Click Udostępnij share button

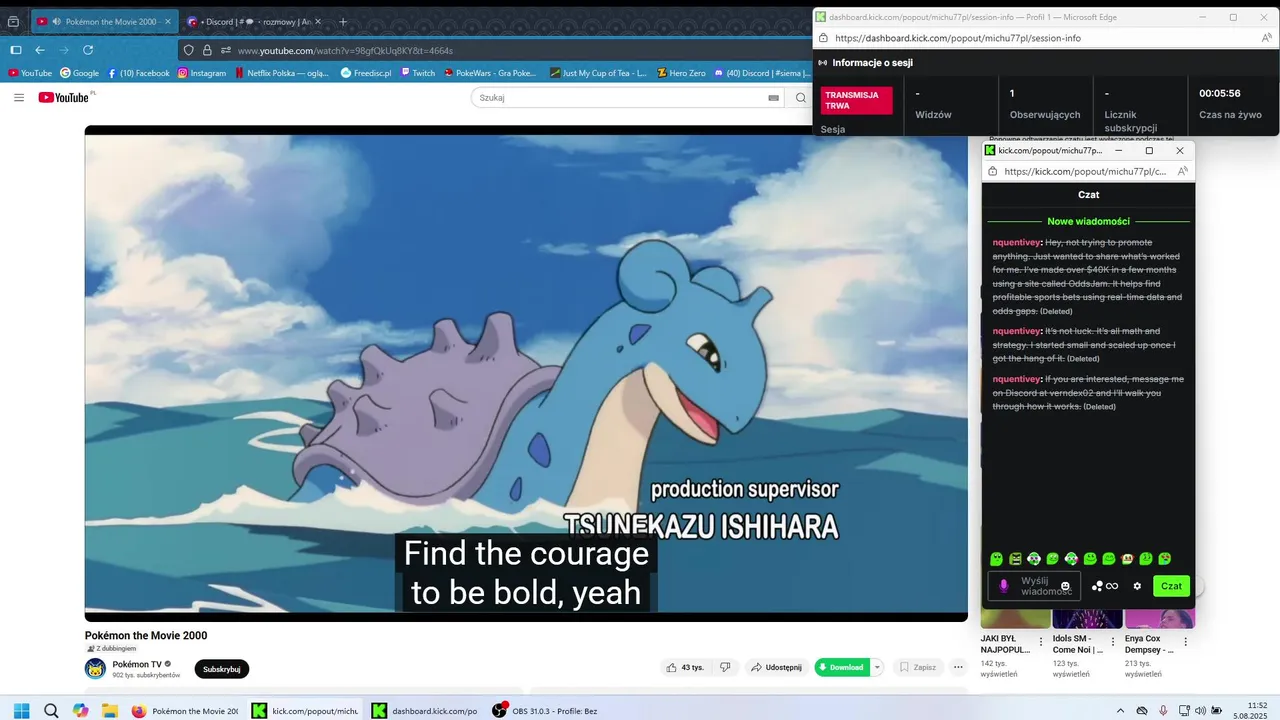click(x=776, y=667)
